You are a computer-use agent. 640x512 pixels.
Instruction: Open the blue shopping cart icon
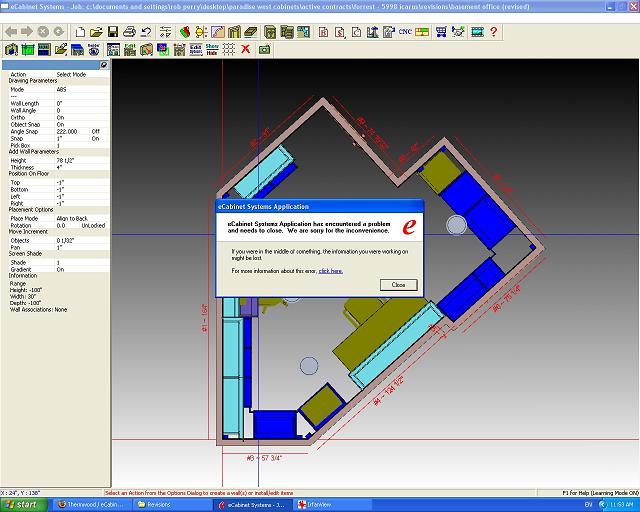point(441,32)
